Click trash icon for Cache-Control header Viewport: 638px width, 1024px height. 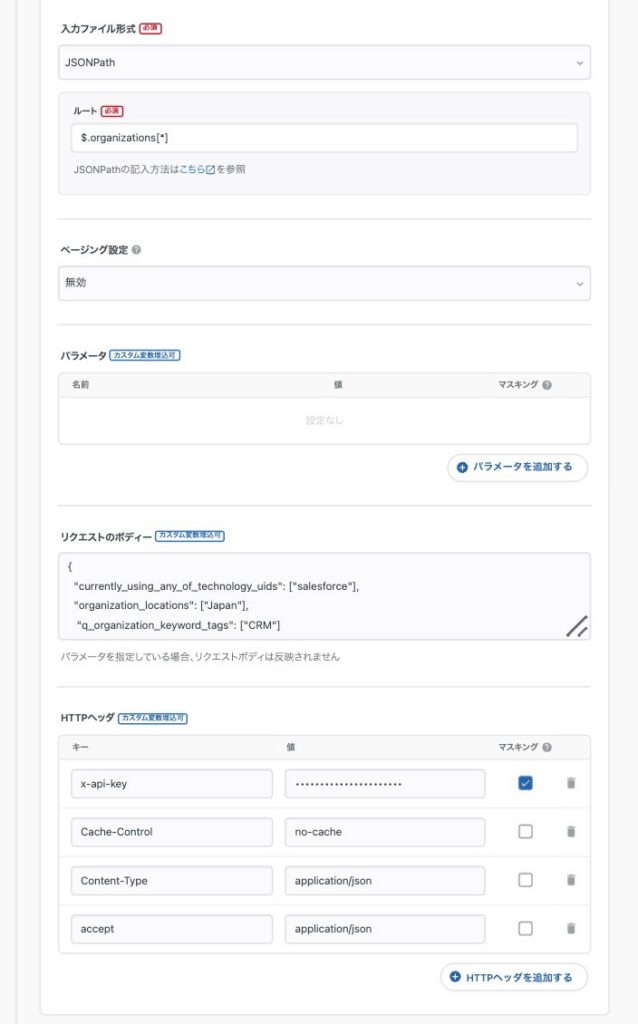click(571, 831)
